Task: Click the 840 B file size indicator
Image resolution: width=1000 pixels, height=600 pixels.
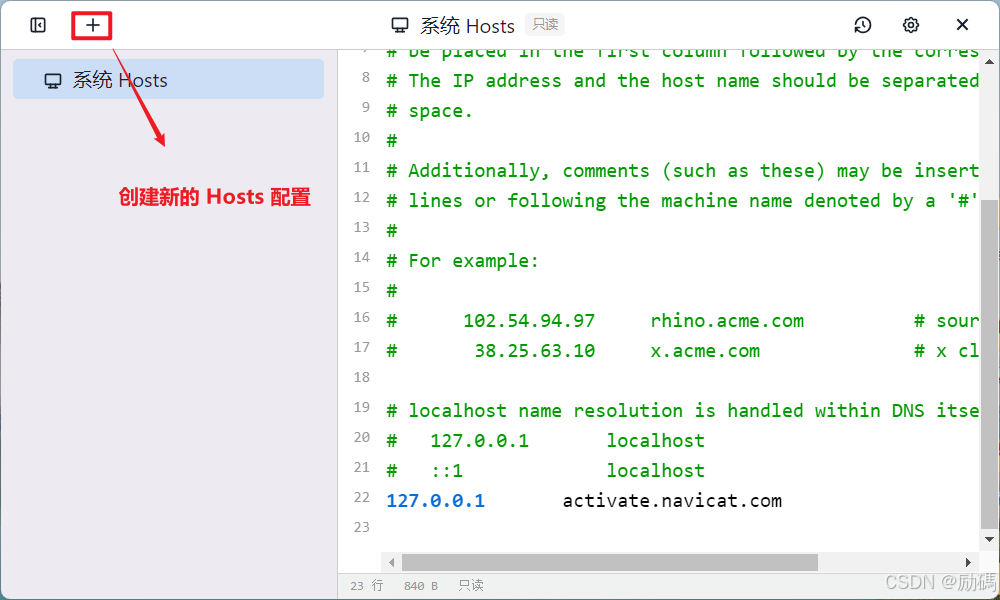Action: (x=419, y=585)
